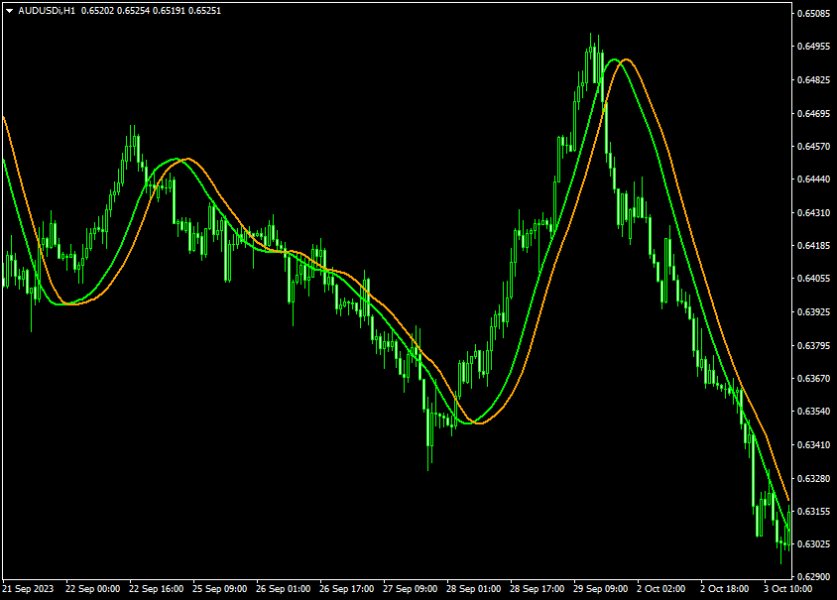Click price label 0.64695 on scale
This screenshot has height=600, width=837.
coord(814,113)
